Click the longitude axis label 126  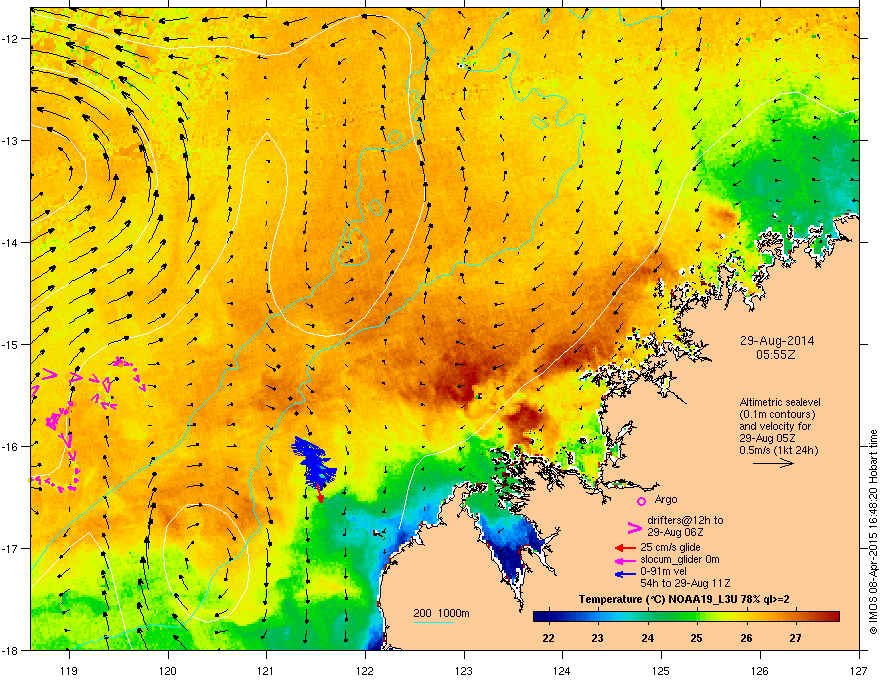[760, 670]
